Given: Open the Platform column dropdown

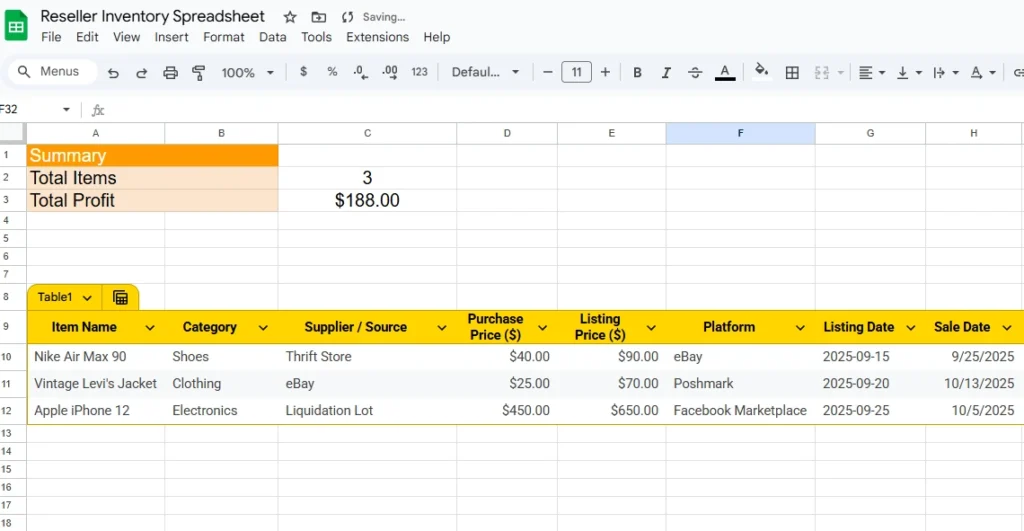Looking at the screenshot, I should (x=800, y=328).
